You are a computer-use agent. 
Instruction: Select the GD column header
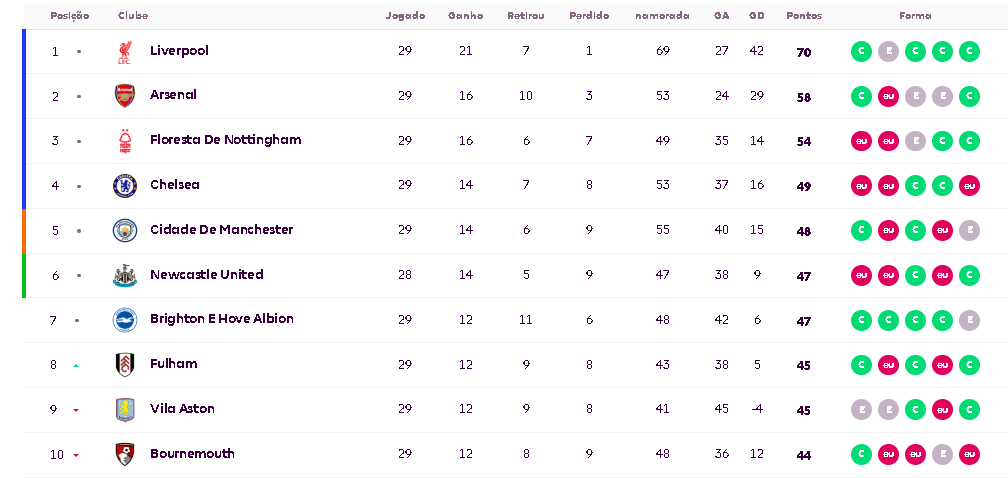tap(757, 16)
